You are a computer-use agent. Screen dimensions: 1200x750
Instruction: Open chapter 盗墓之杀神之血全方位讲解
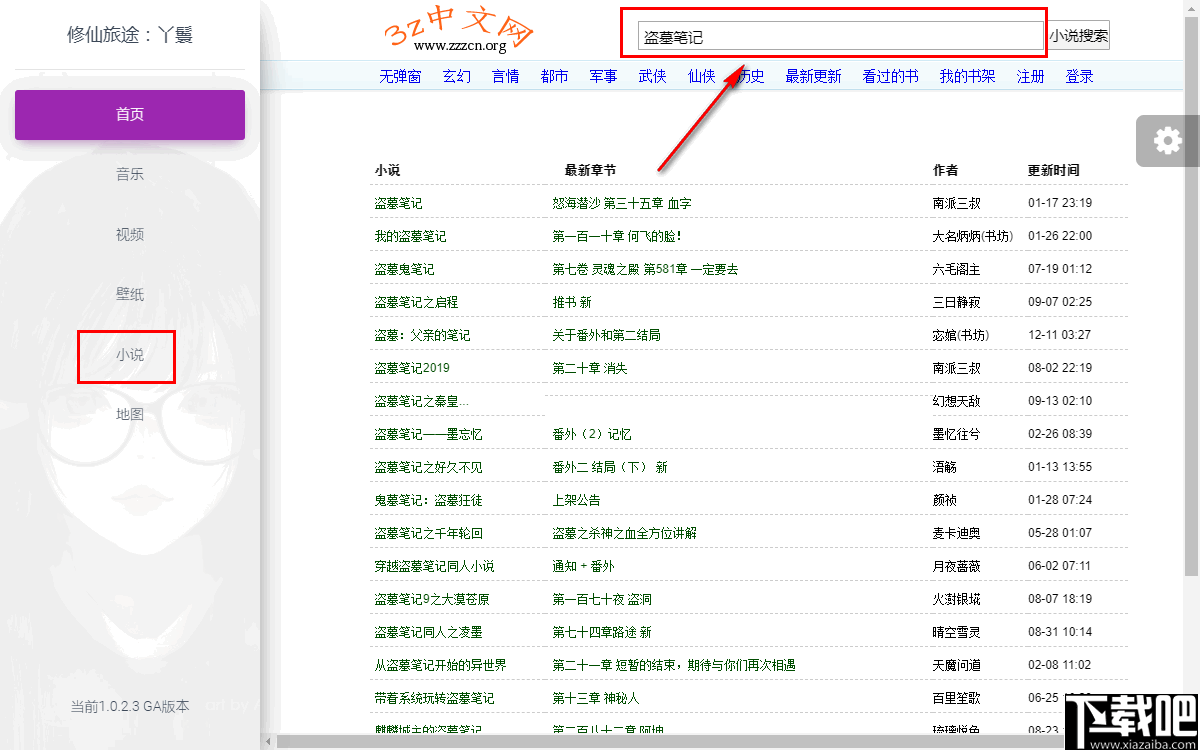coord(625,533)
